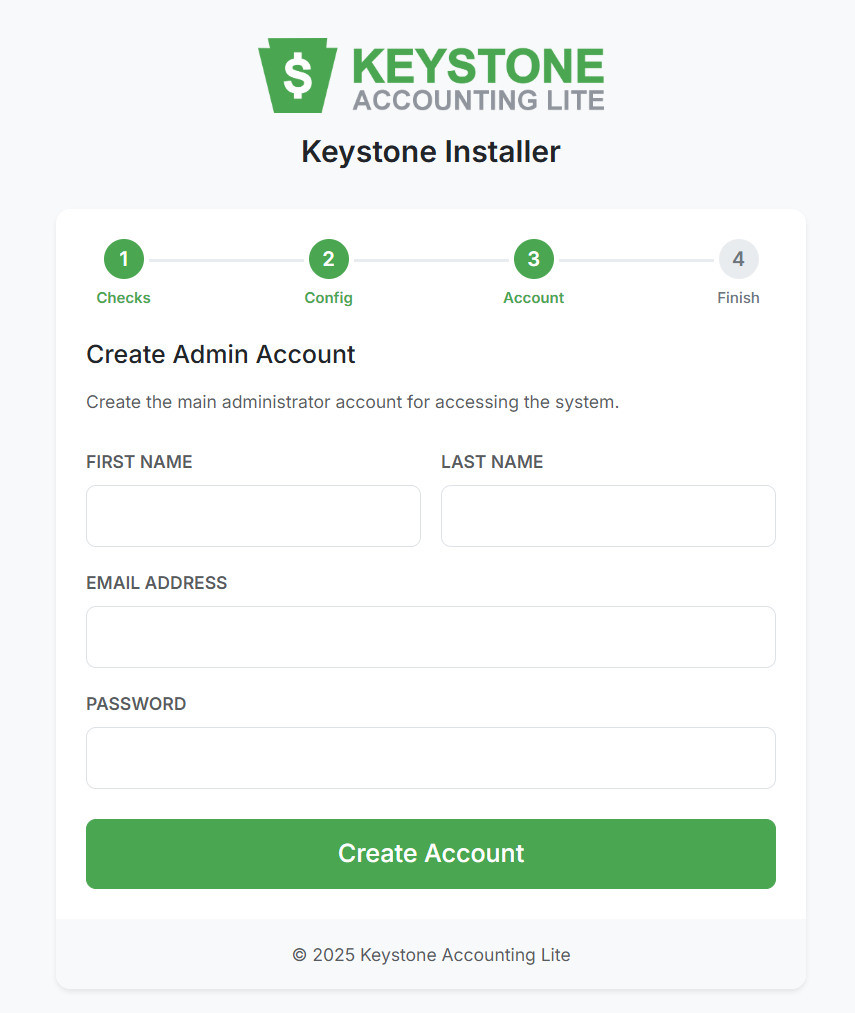Open the Finish step label
Viewport: 855px width, 1013px height.
click(x=738, y=297)
